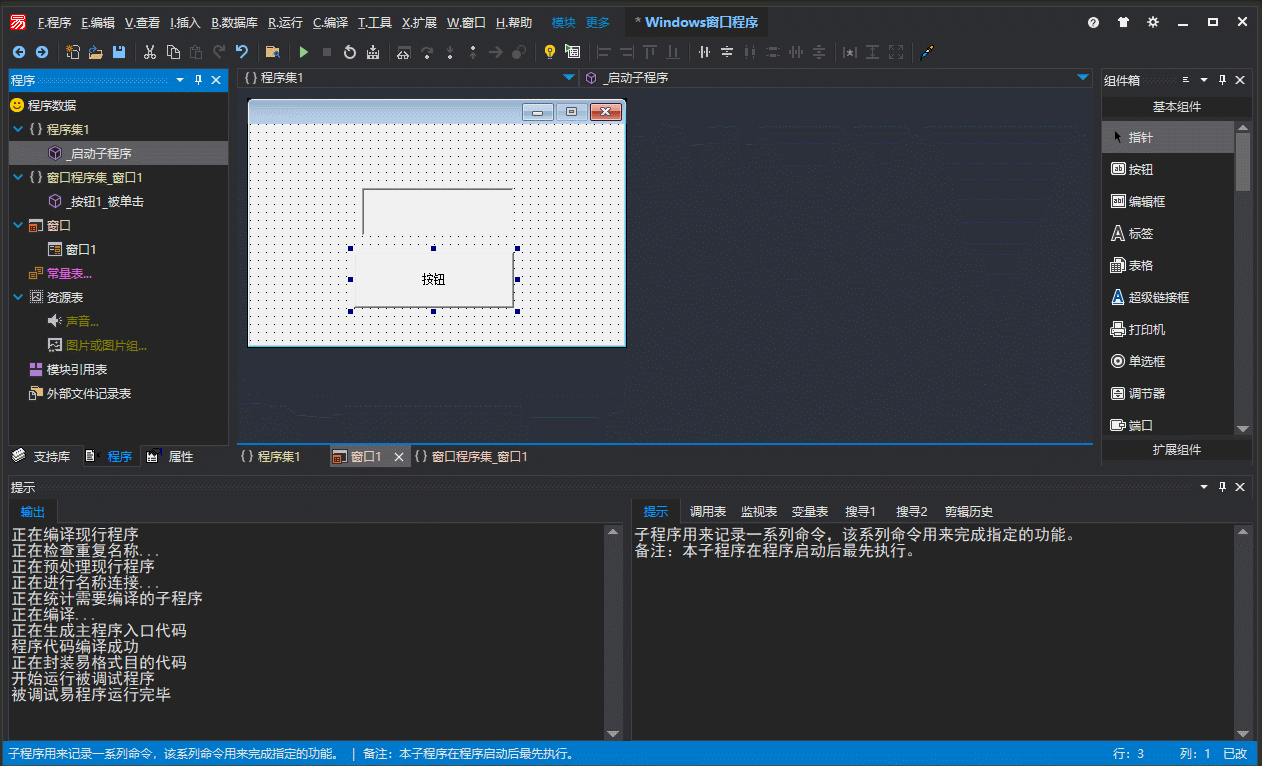
Task: Switch to the 窗口程序集_窗口1 editor tab
Action: pos(471,457)
